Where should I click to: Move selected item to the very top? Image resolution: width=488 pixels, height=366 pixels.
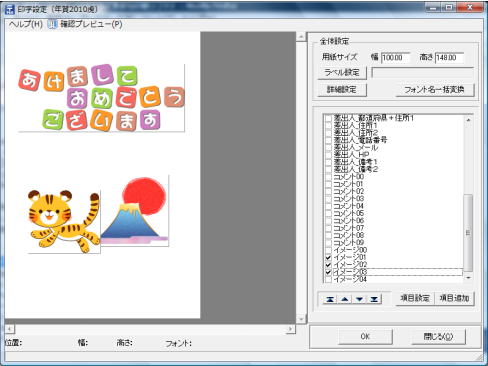(330, 299)
